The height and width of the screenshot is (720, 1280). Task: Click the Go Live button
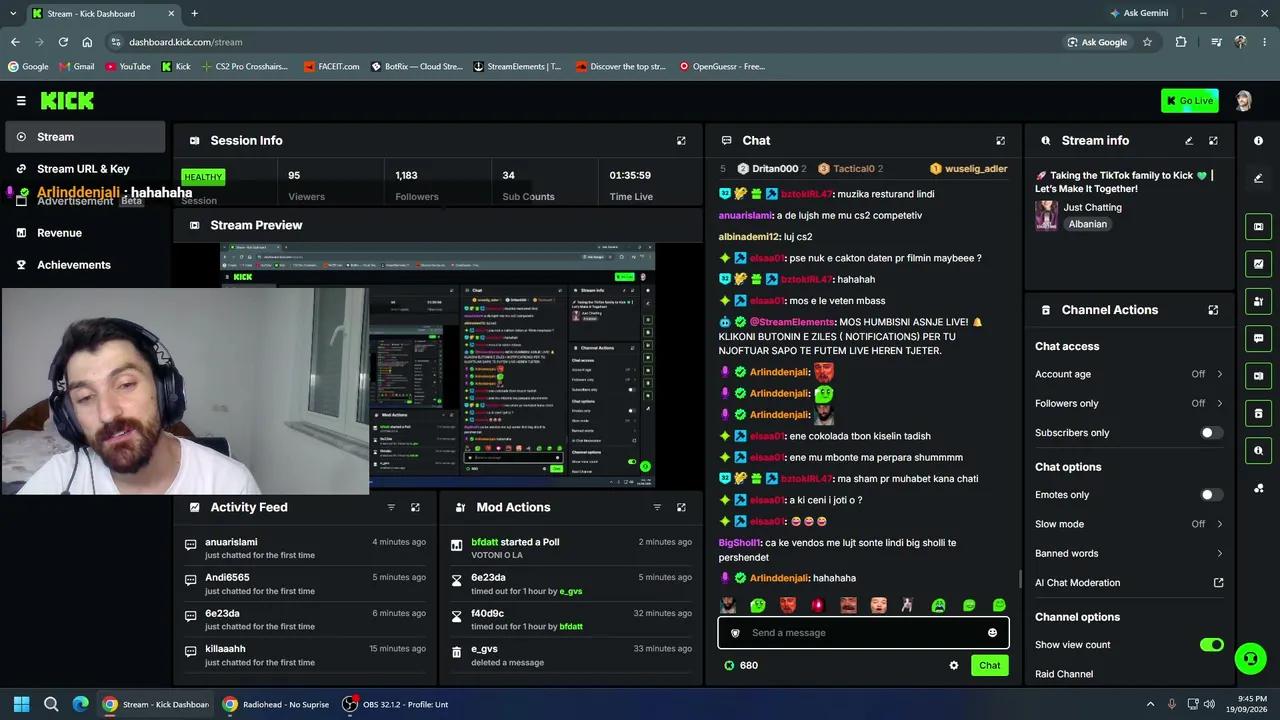1190,101
